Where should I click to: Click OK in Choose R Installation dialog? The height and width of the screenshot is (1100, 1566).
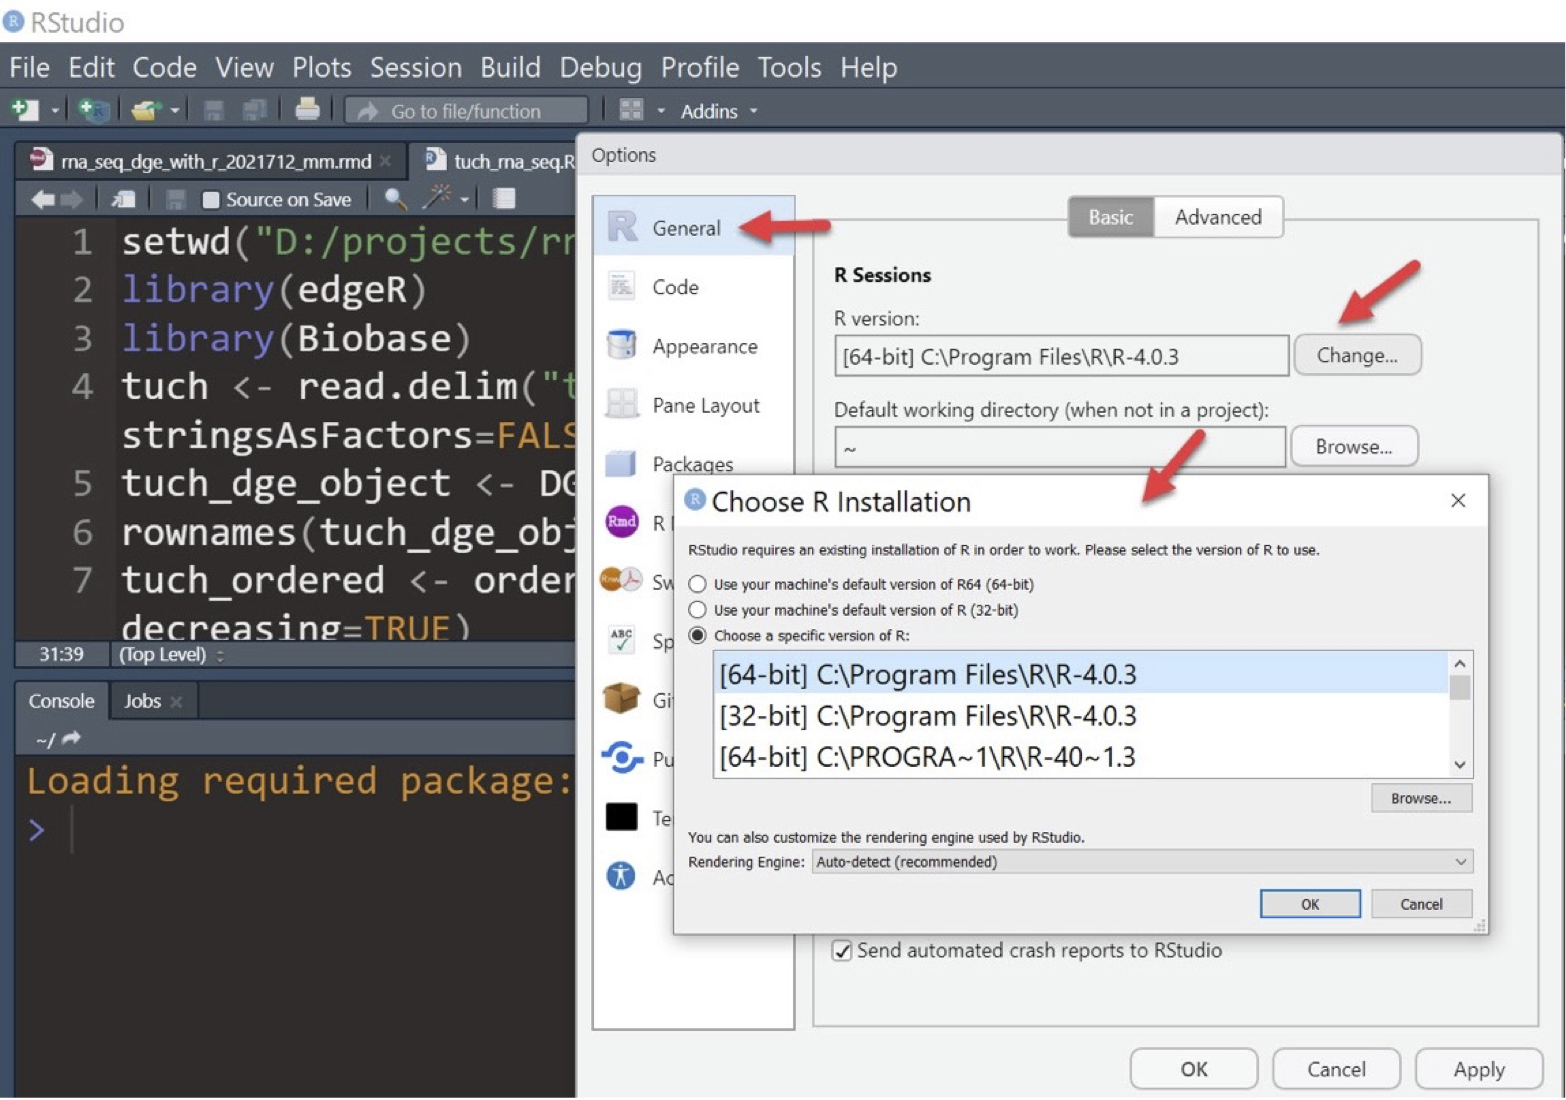pos(1309,904)
